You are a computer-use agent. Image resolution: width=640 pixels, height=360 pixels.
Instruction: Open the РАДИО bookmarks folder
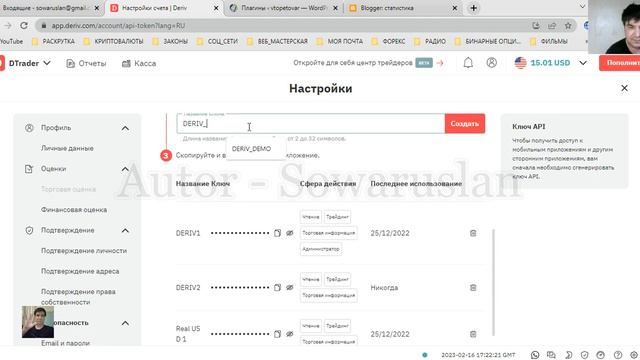(430, 41)
